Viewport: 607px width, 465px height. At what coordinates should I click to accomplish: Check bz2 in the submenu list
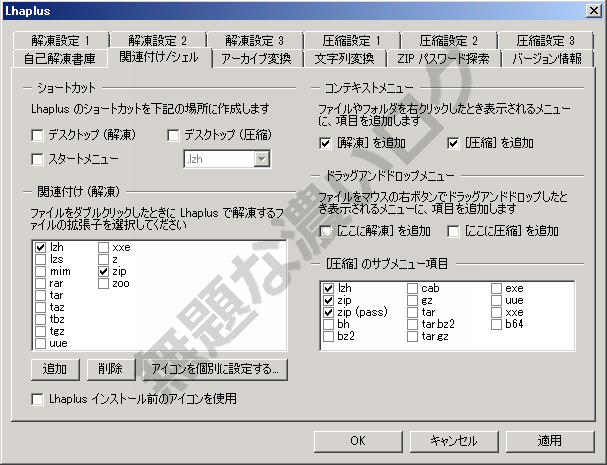click(328, 336)
